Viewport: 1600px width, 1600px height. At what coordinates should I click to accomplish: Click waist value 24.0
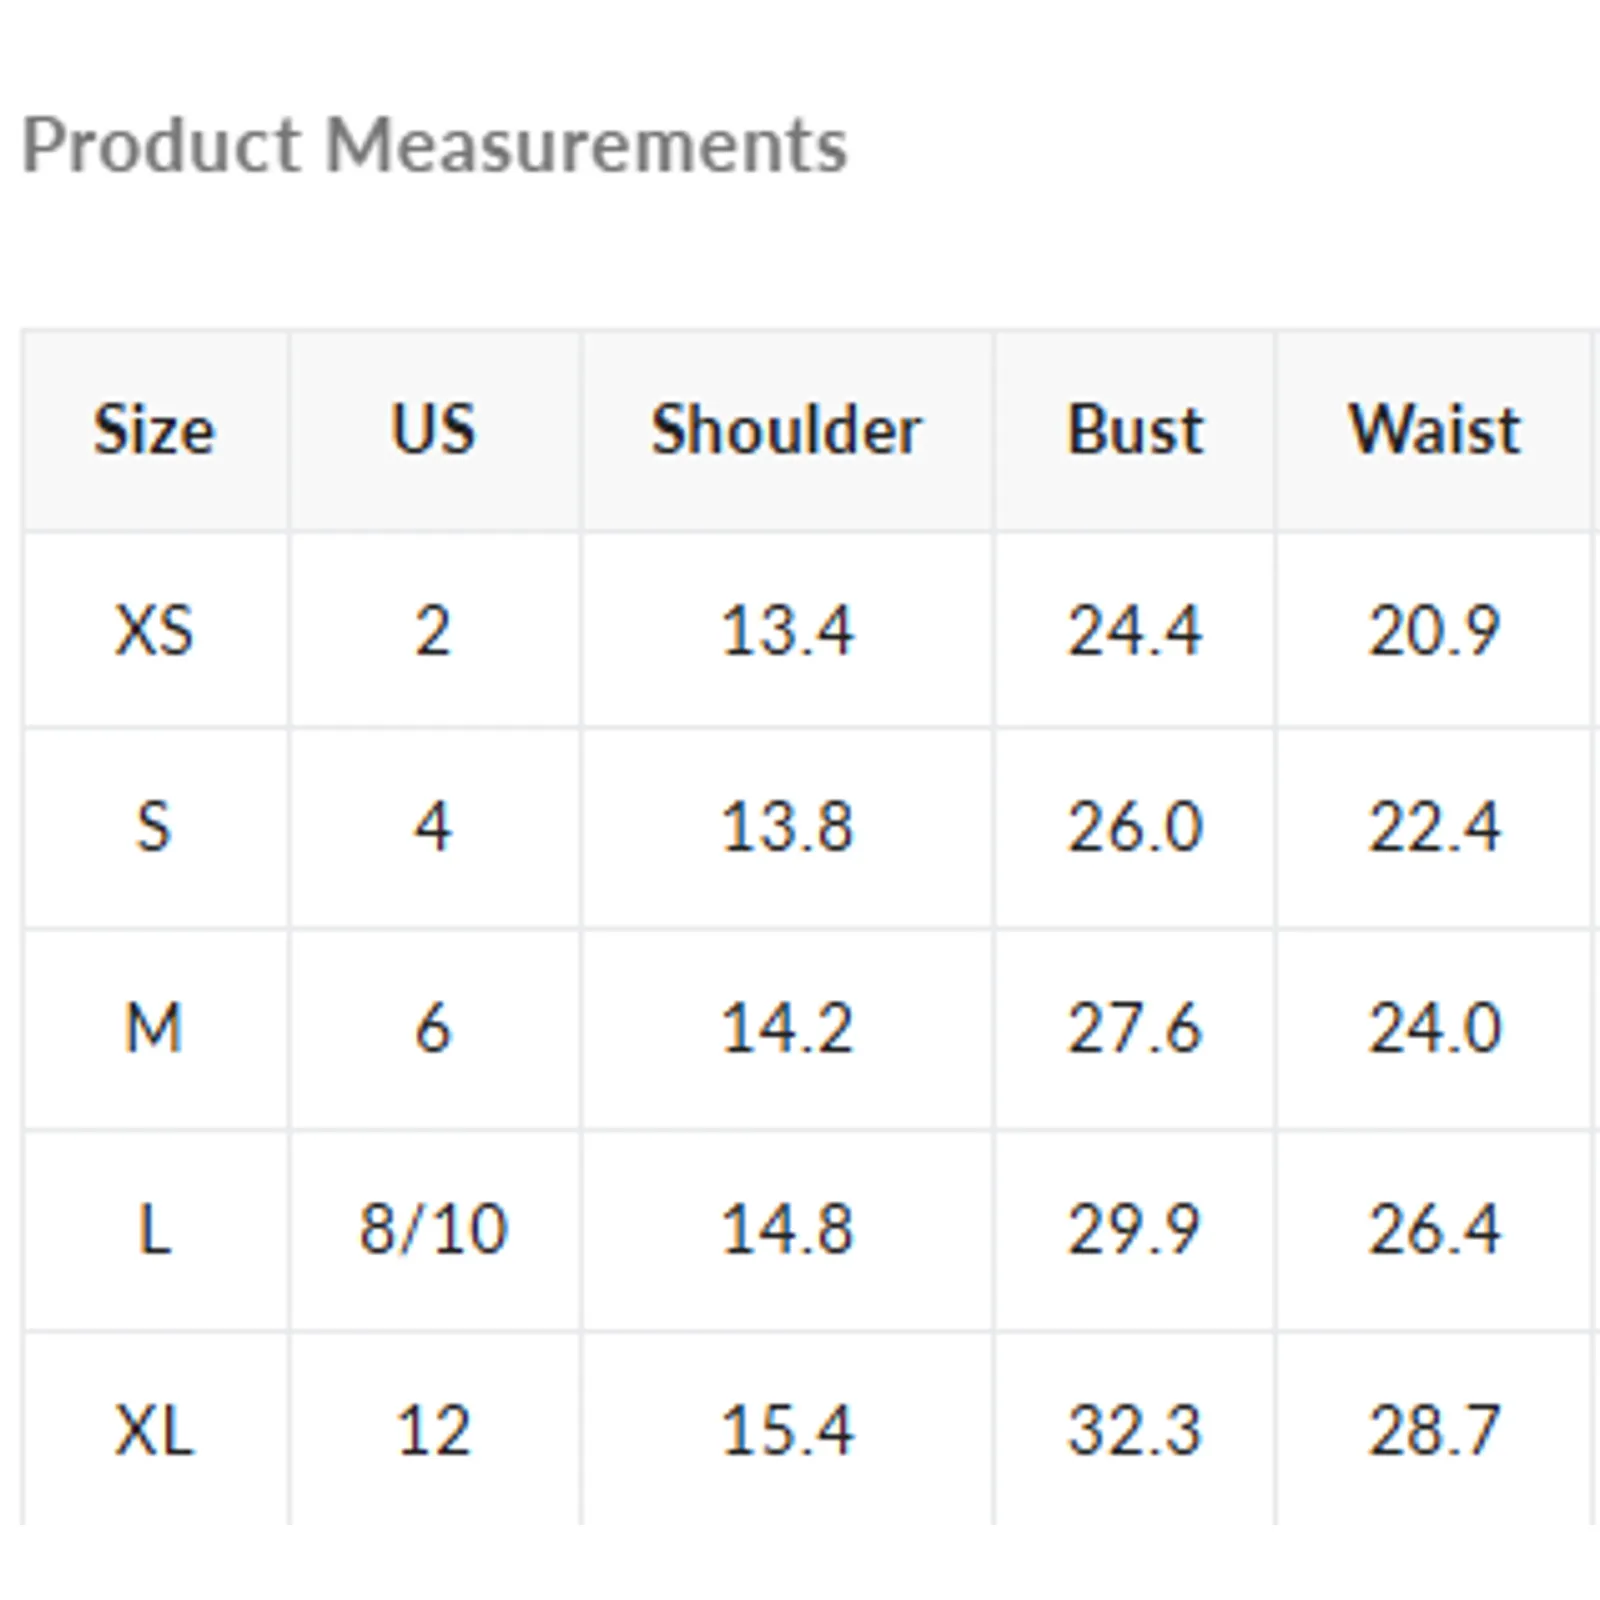point(1434,1028)
